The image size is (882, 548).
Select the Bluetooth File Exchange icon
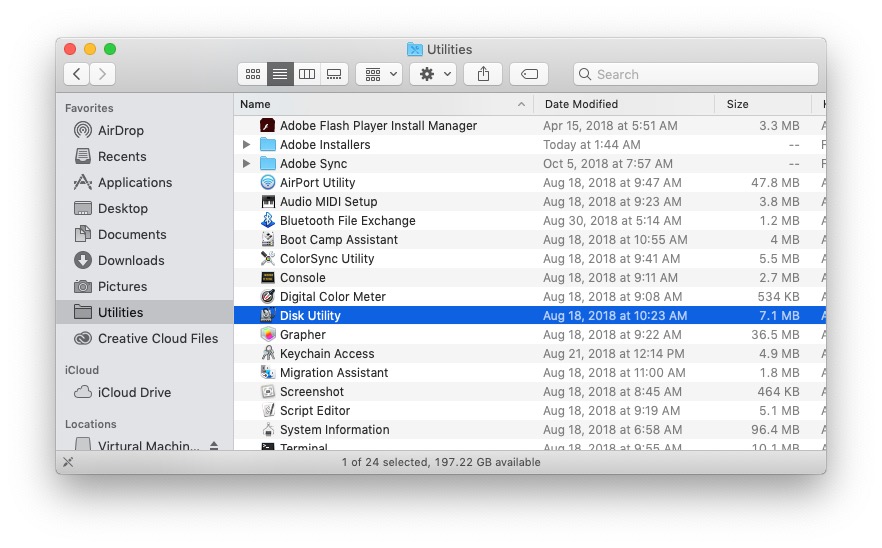[268, 221]
